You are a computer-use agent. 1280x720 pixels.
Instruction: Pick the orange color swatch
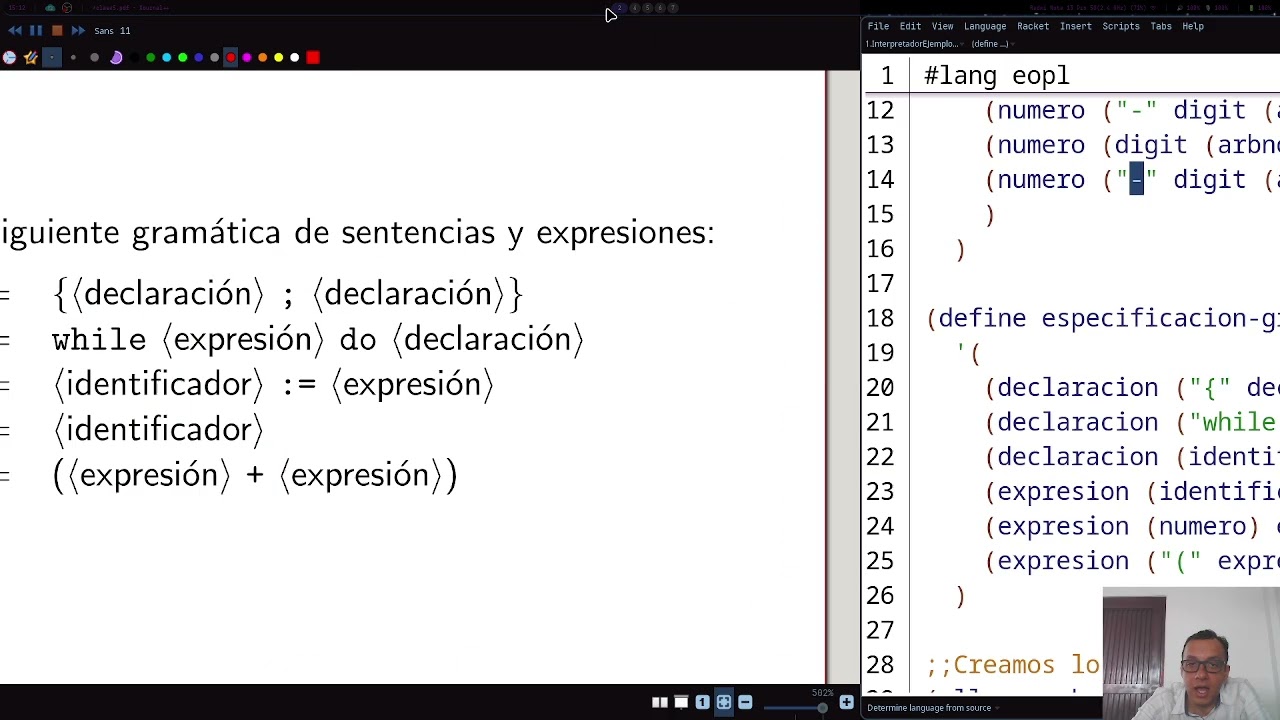262,57
